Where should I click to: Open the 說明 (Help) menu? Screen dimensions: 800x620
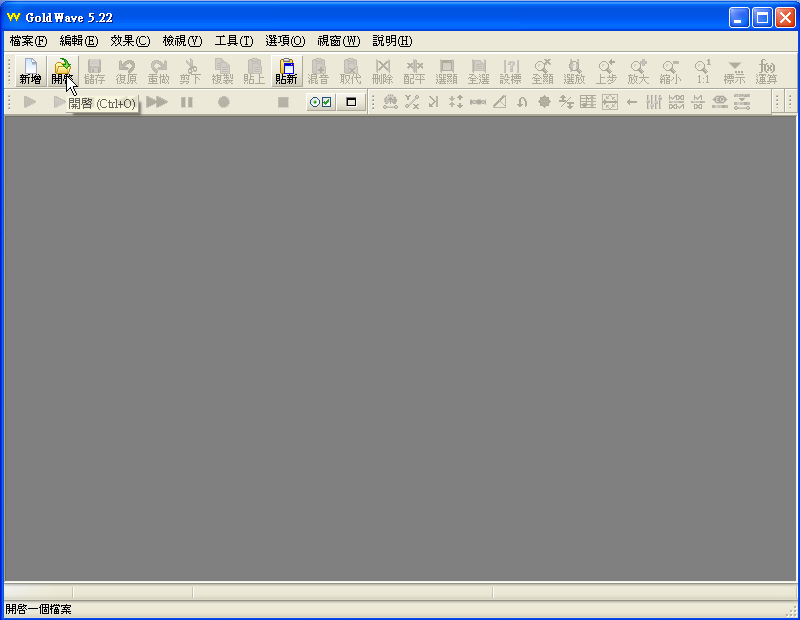[392, 41]
